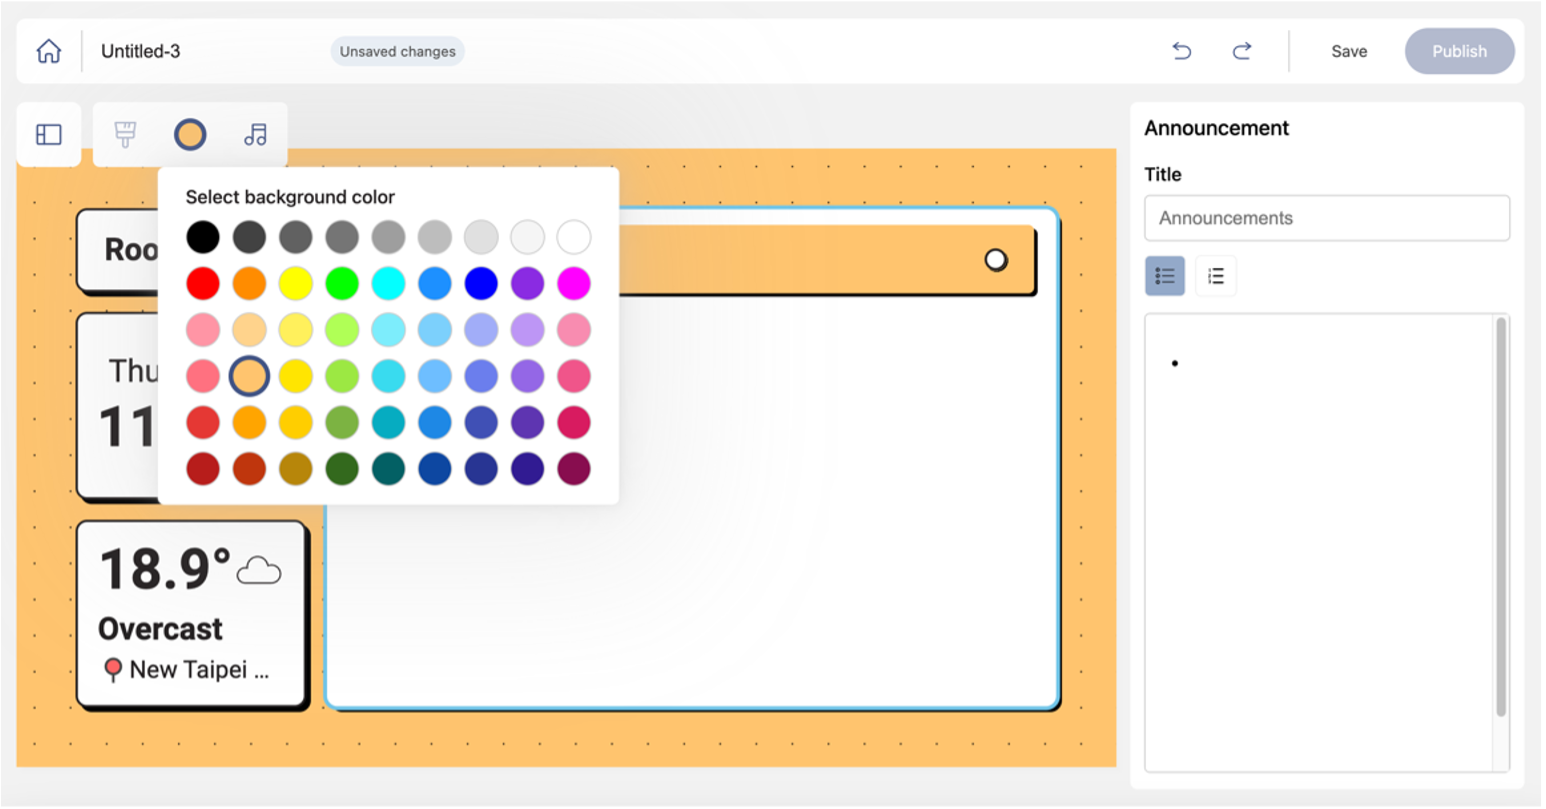Image resolution: width=1546 pixels, height=809 pixels.
Task: Go to the home screen via house icon
Action: coord(48,51)
